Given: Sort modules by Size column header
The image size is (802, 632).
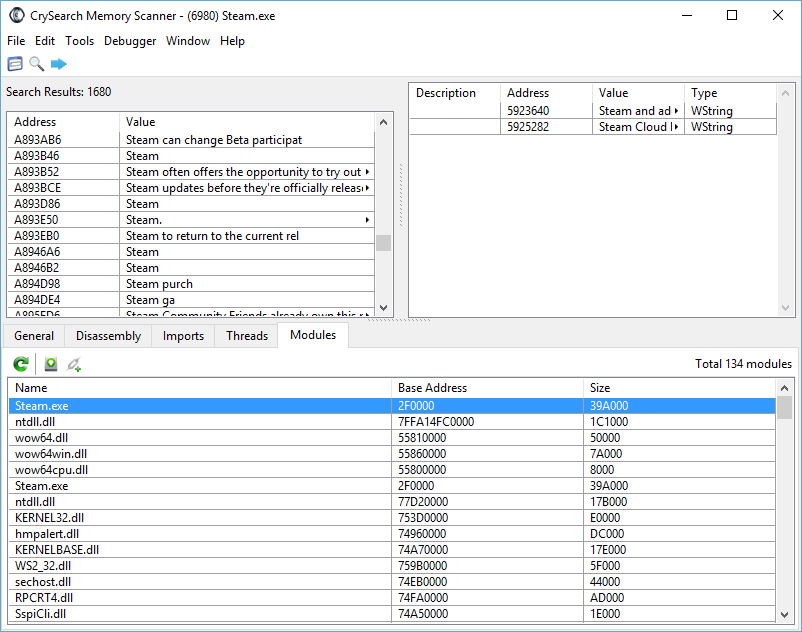Looking at the screenshot, I should [600, 388].
